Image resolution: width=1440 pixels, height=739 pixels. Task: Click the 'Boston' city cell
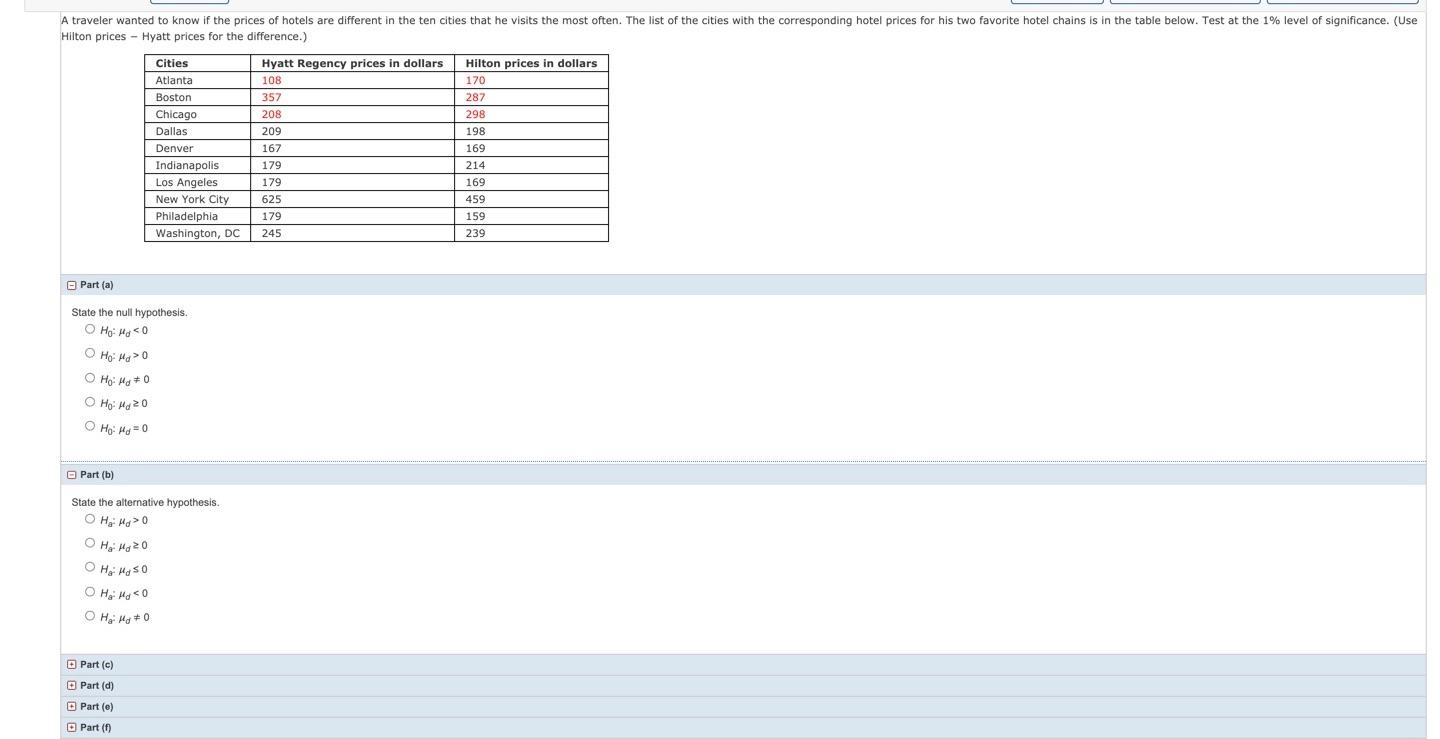198,97
